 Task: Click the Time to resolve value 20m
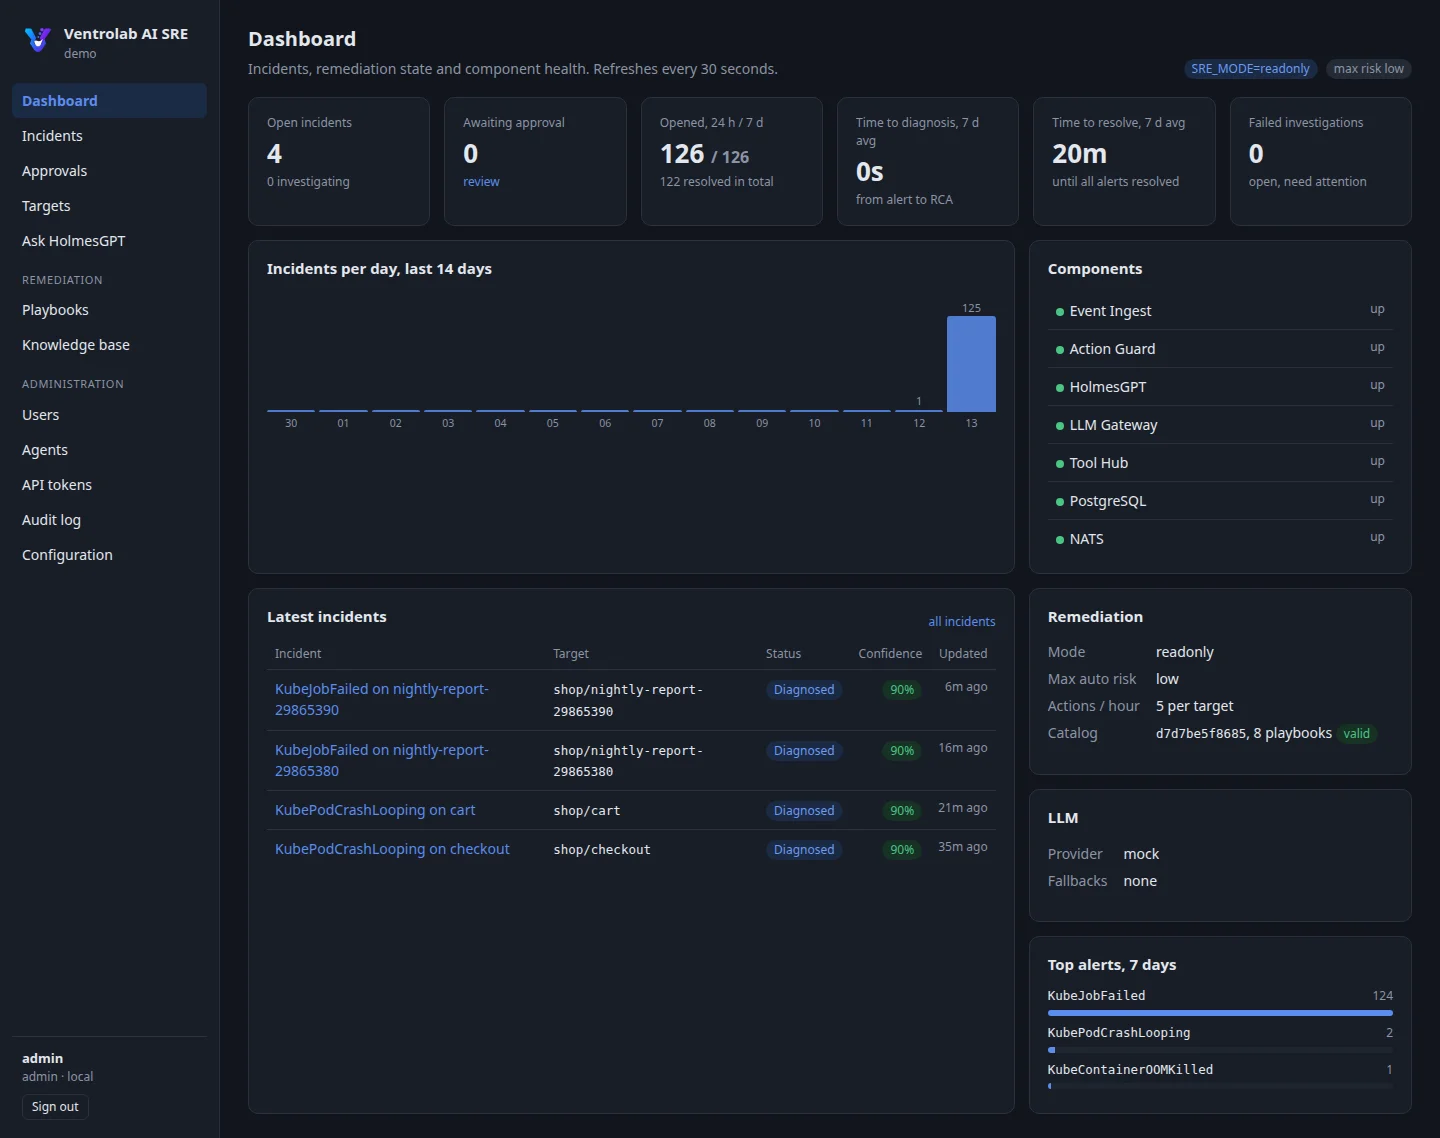(1079, 154)
